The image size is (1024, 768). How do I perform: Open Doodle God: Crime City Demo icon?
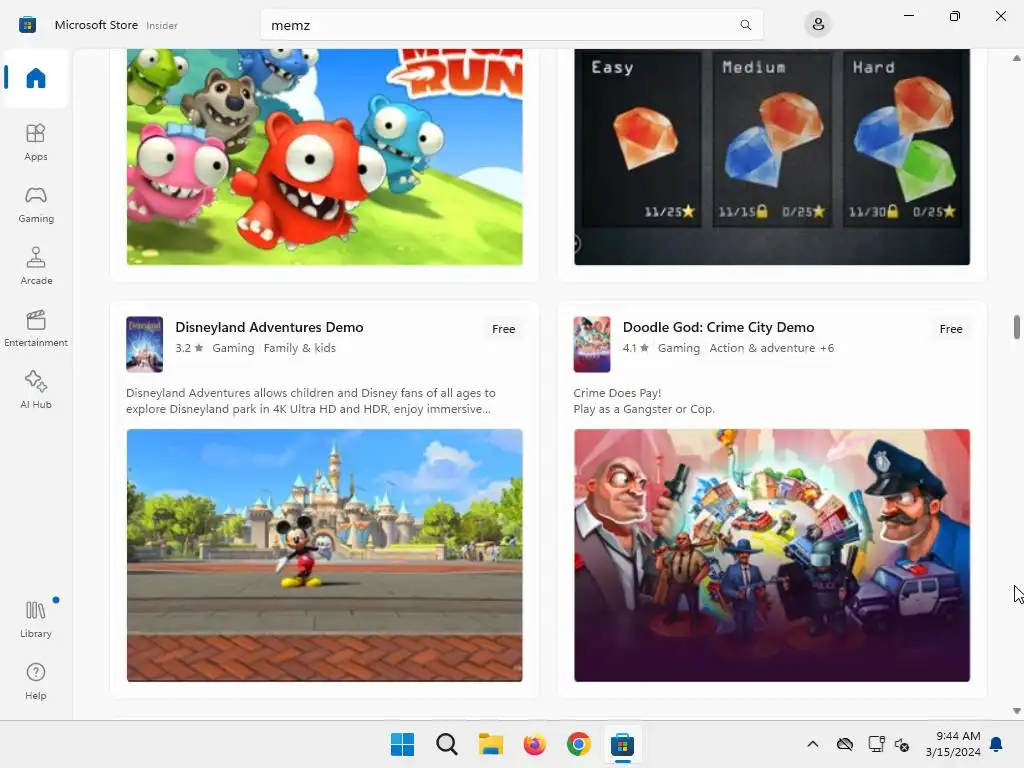[x=592, y=344]
